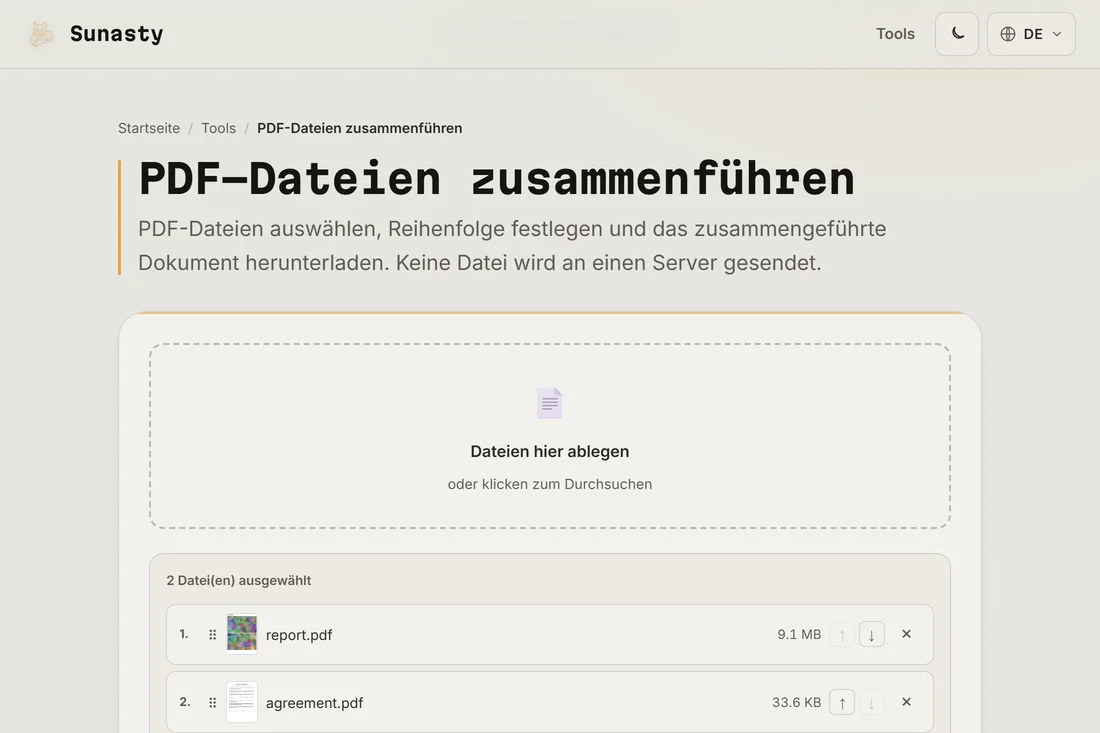Move report.pdf down in the list
The width and height of the screenshot is (1100, 733).
871,635
